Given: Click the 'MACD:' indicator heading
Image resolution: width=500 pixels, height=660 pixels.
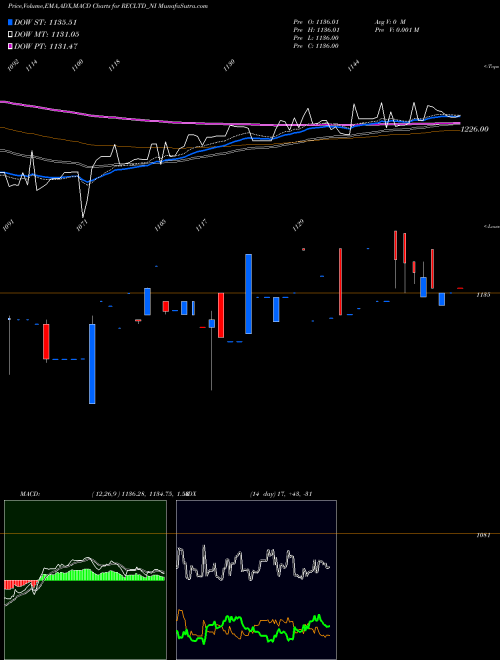Looking at the screenshot, I should click(x=30, y=494).
